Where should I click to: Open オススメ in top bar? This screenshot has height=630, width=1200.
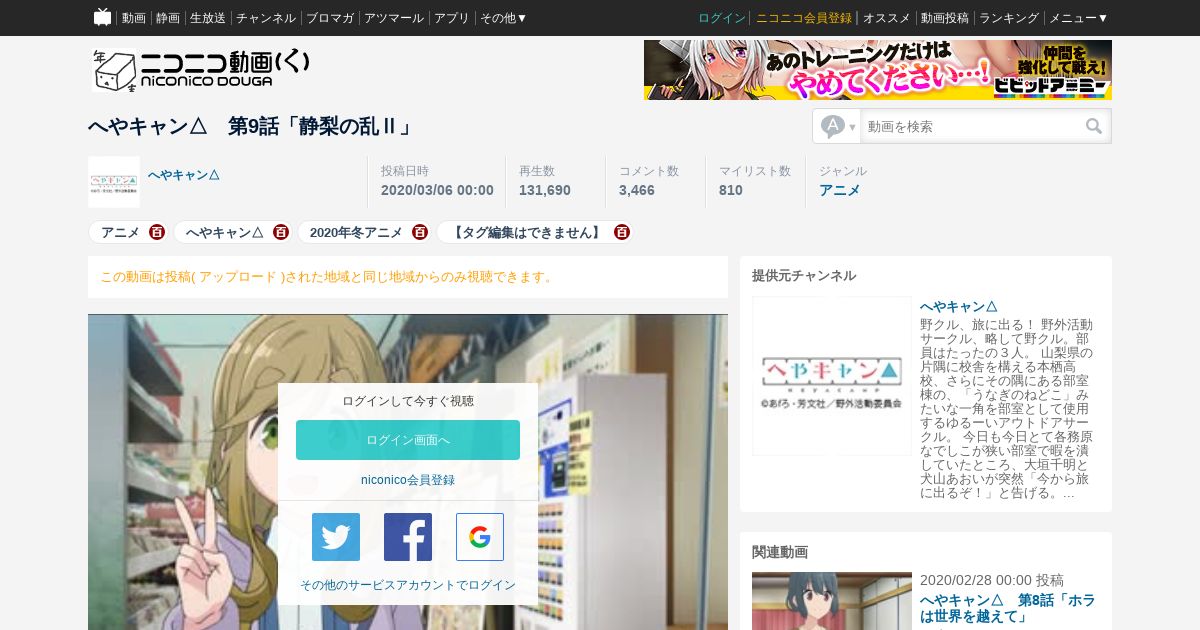click(887, 18)
